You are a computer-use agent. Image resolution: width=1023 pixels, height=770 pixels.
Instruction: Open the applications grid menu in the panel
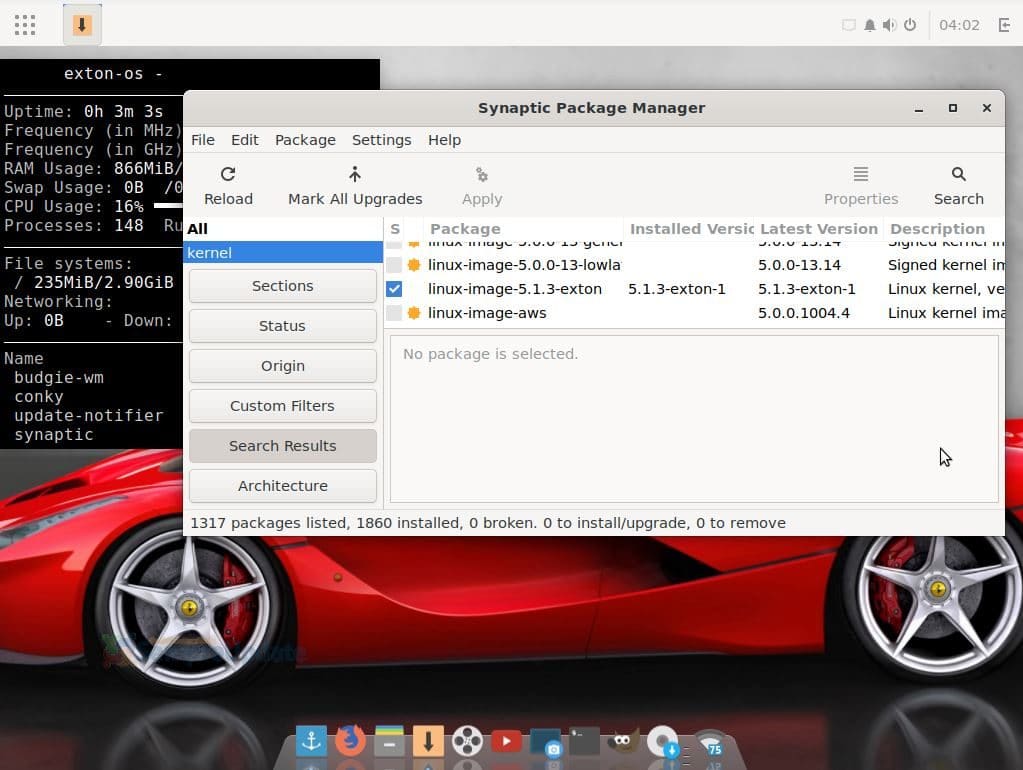click(x=25, y=25)
